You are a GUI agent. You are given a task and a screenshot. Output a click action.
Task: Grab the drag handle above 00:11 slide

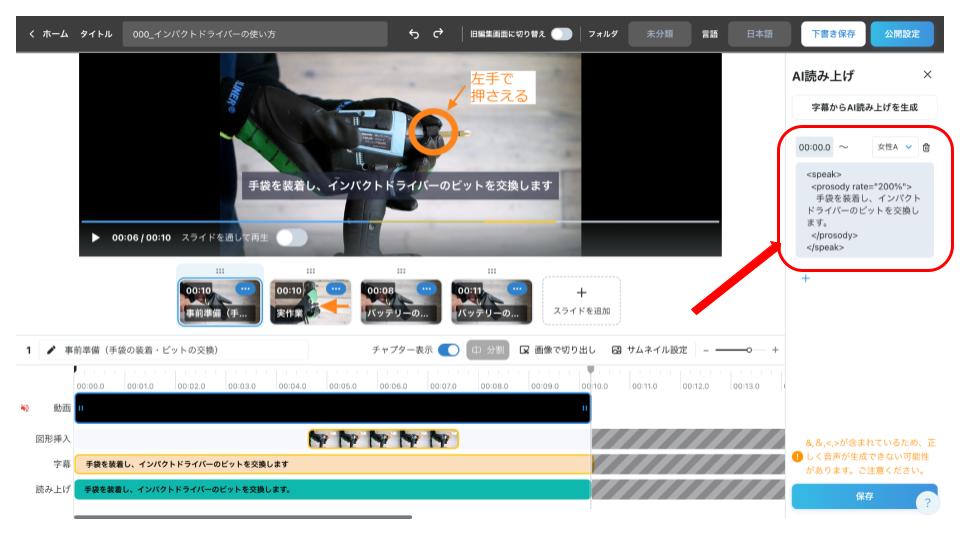pyautogui.click(x=492, y=271)
